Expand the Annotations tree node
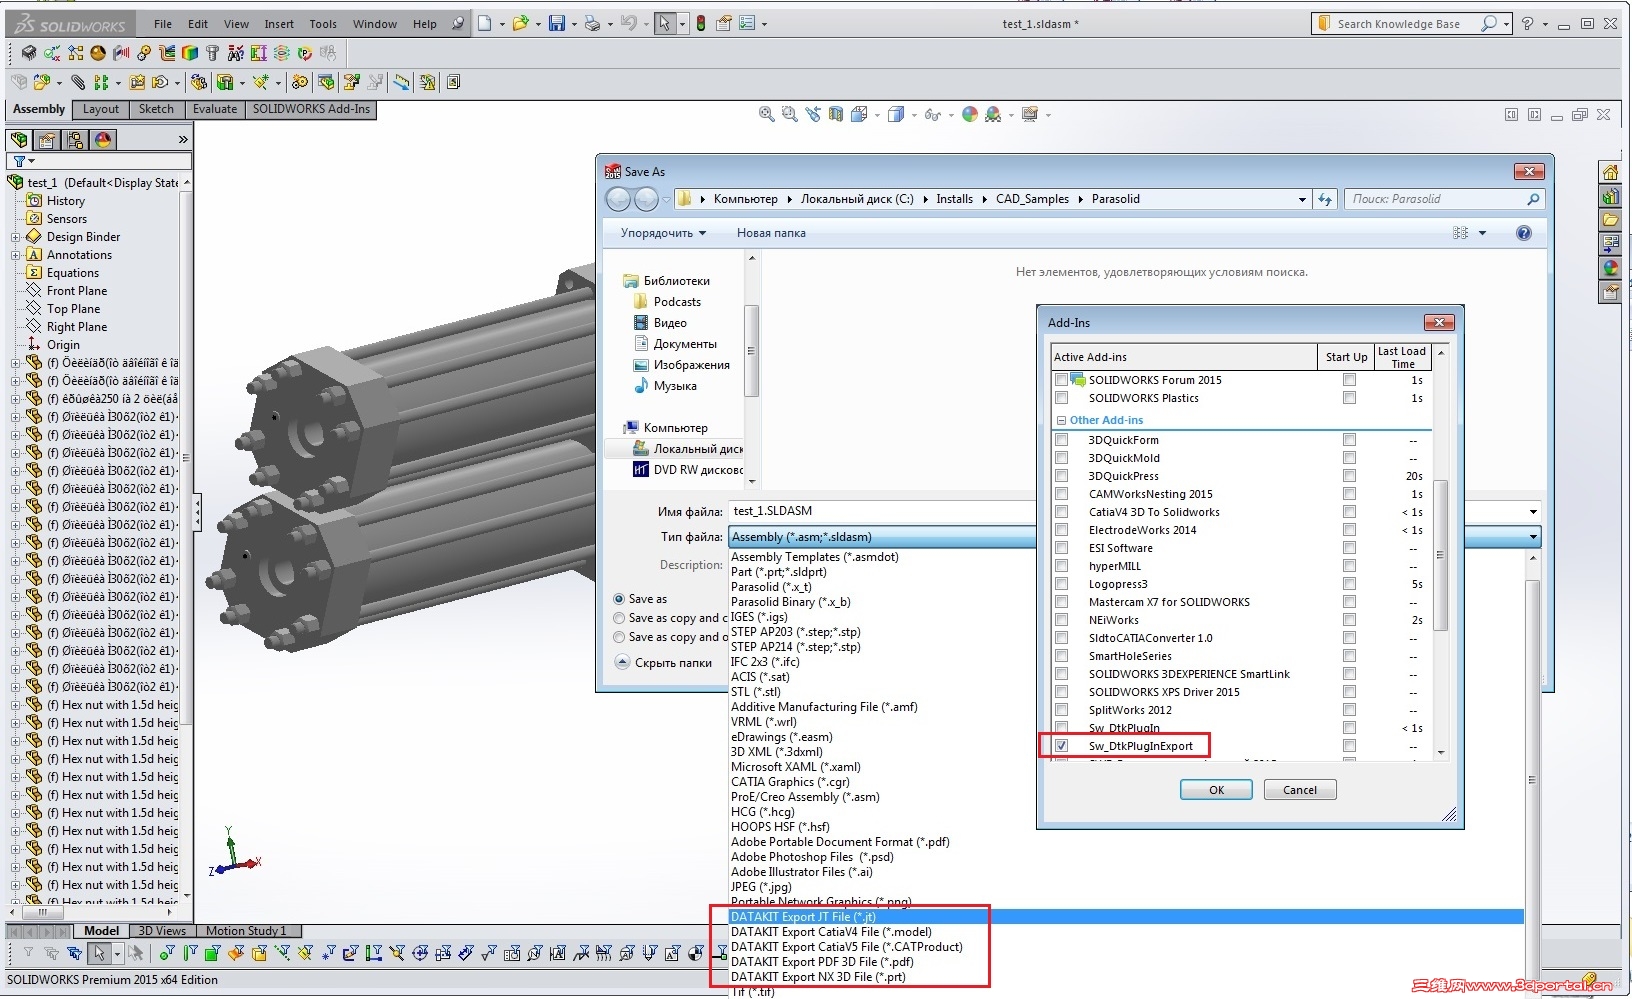1632x999 pixels. (x=15, y=255)
